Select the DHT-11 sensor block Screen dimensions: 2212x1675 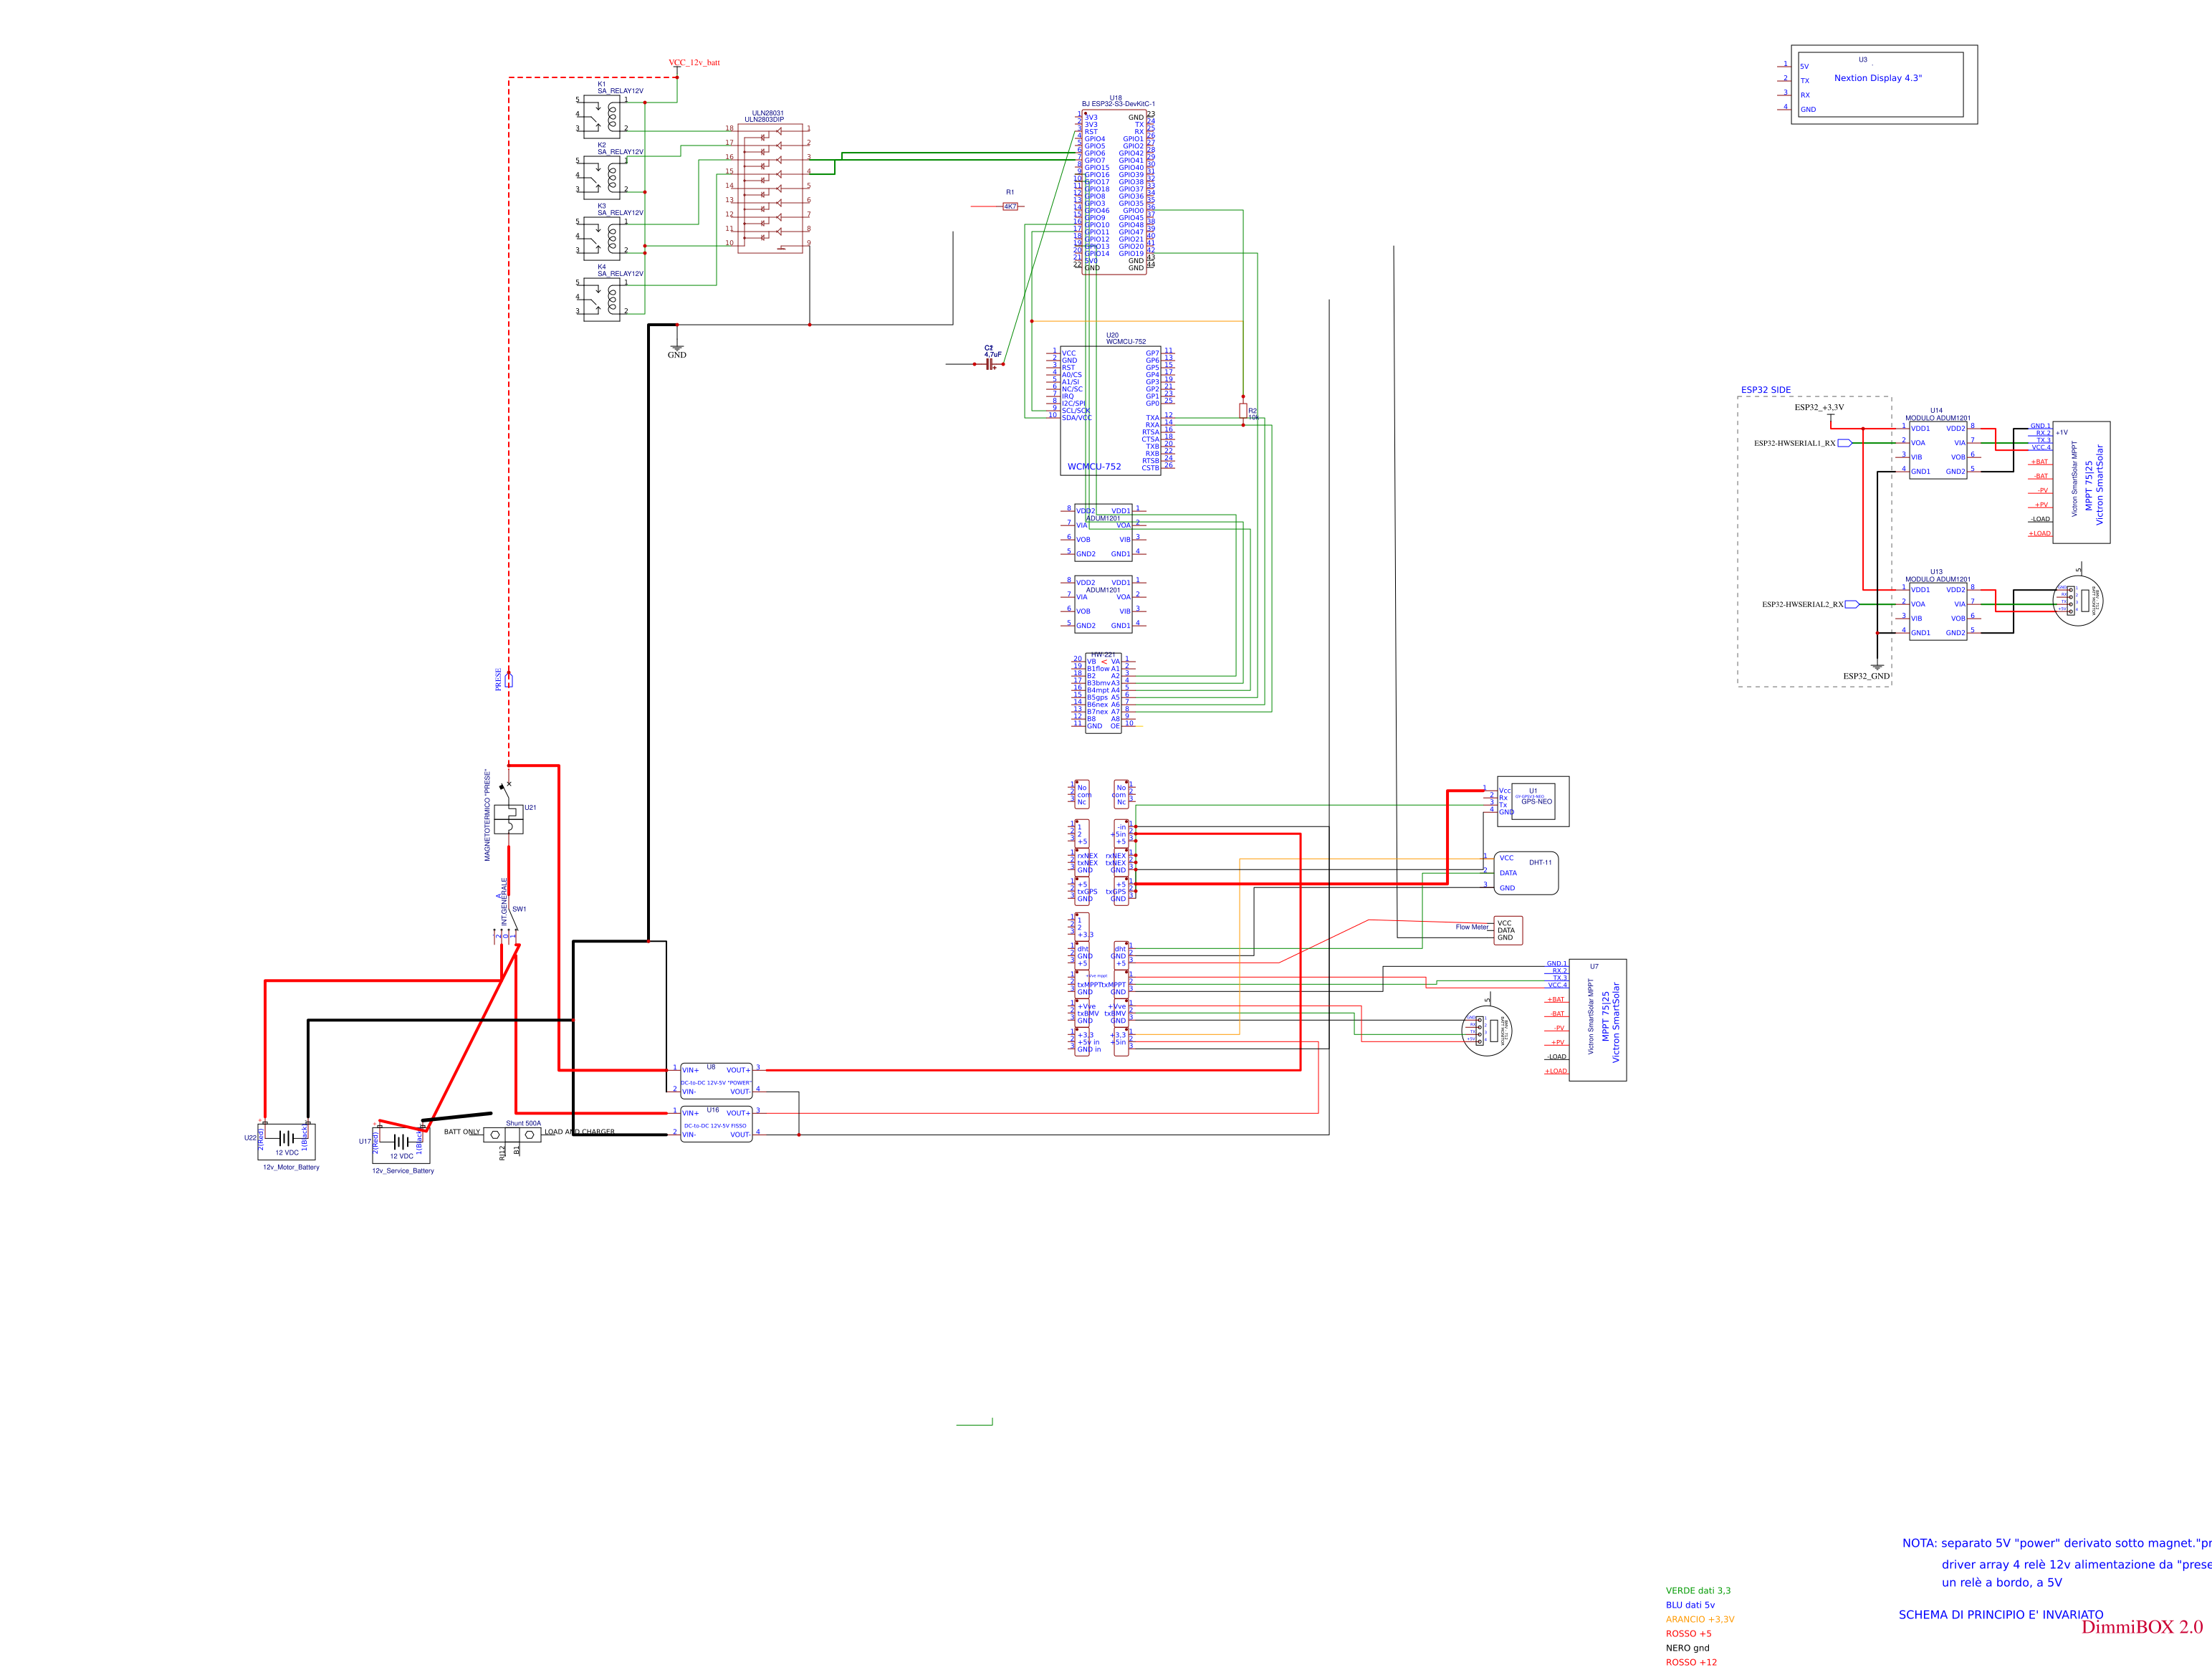[1526, 873]
